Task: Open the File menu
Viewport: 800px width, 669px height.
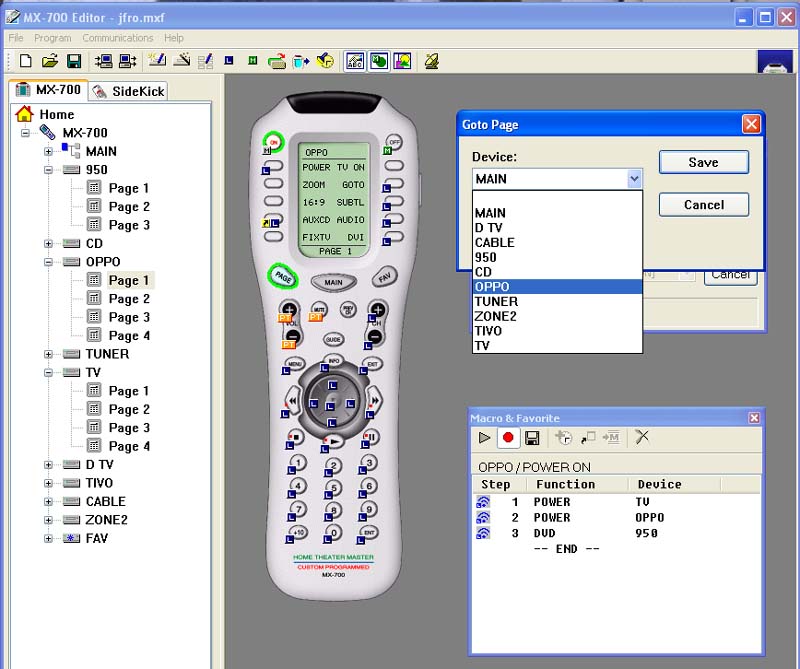Action: coord(16,38)
